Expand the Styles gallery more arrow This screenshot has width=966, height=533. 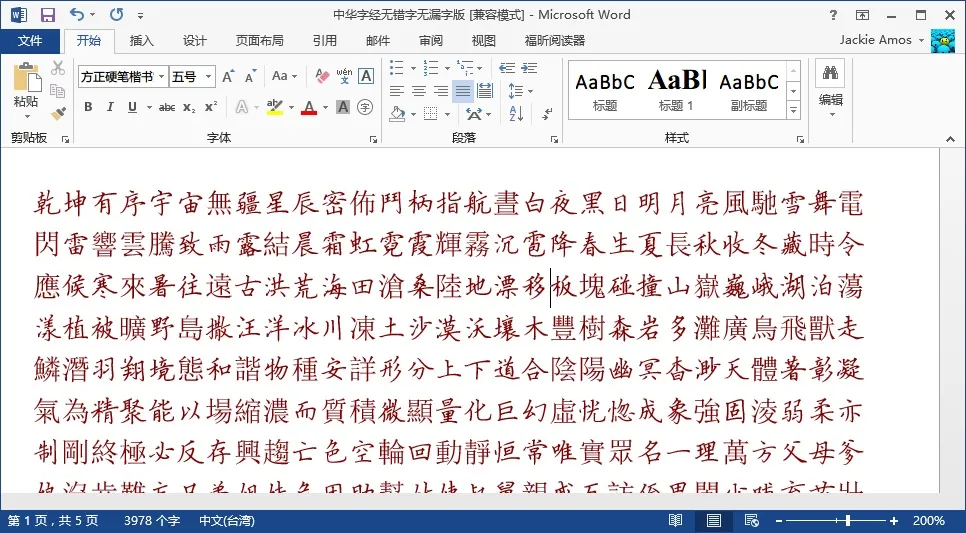(x=794, y=109)
